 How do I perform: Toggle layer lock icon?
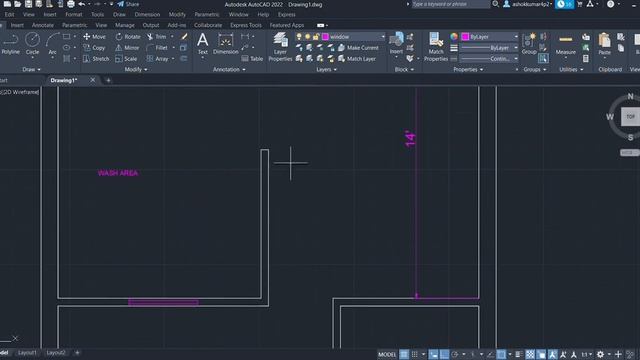(x=316, y=37)
